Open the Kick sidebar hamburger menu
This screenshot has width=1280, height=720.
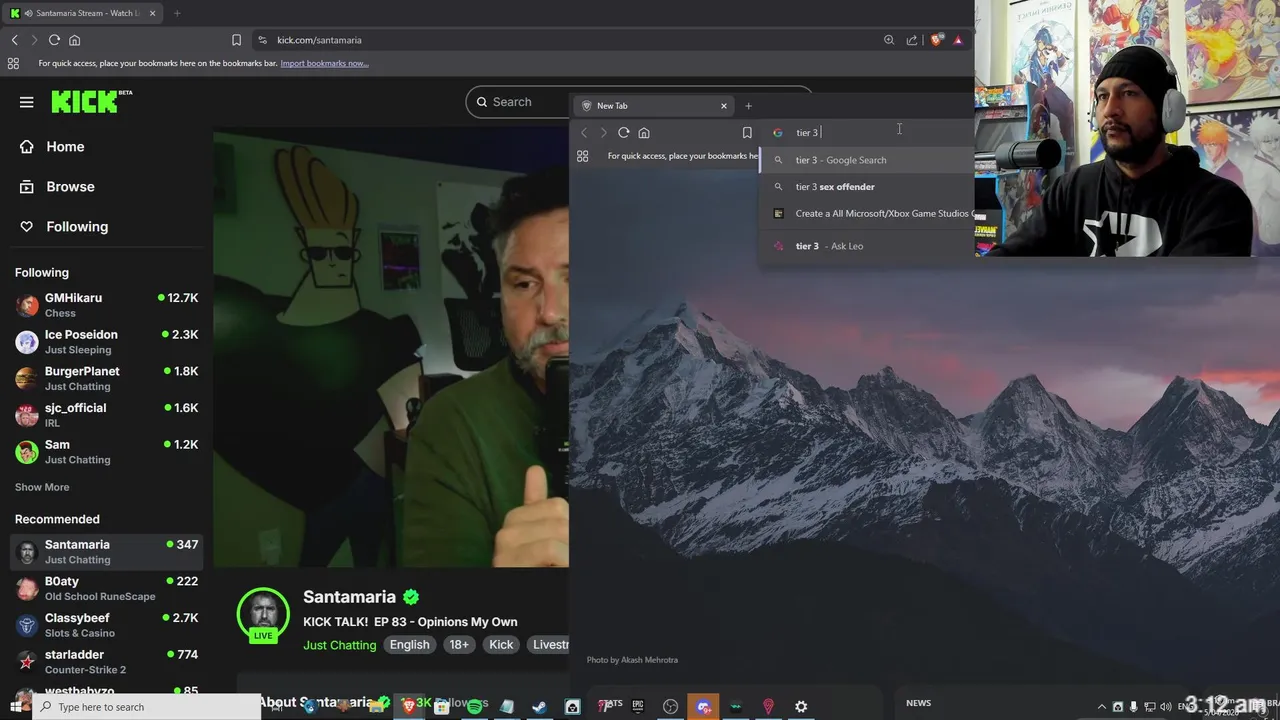tap(27, 102)
